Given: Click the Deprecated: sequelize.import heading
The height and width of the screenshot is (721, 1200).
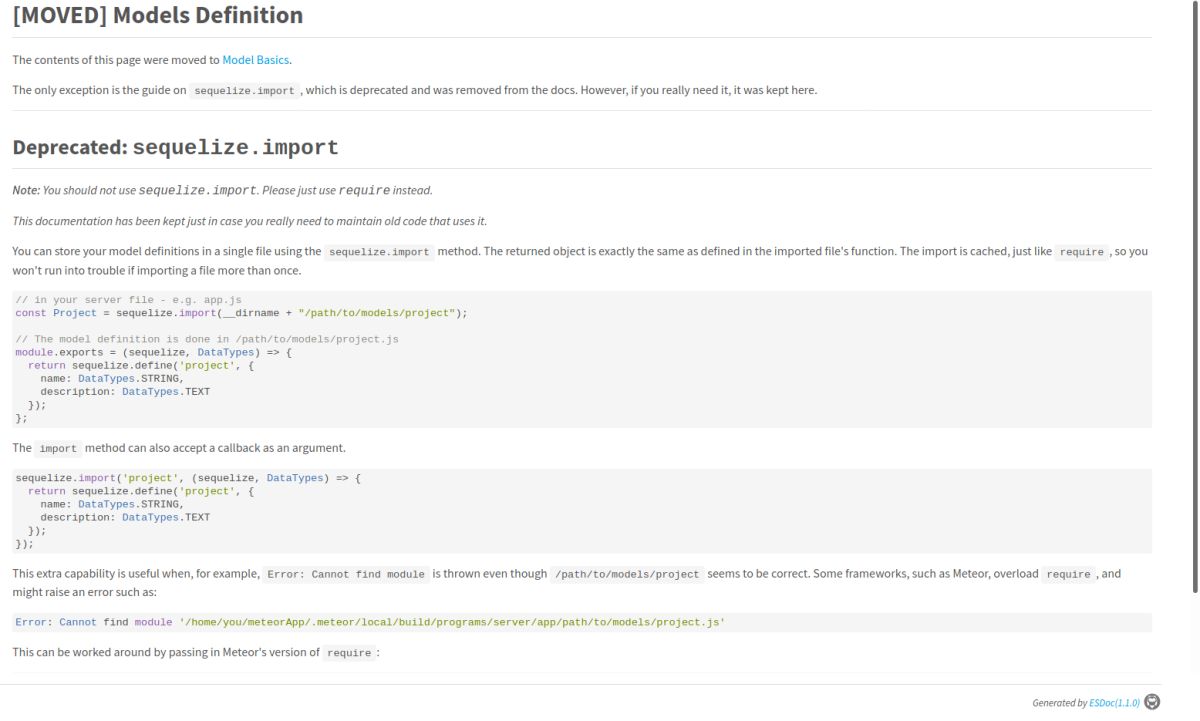Looking at the screenshot, I should click(x=176, y=148).
